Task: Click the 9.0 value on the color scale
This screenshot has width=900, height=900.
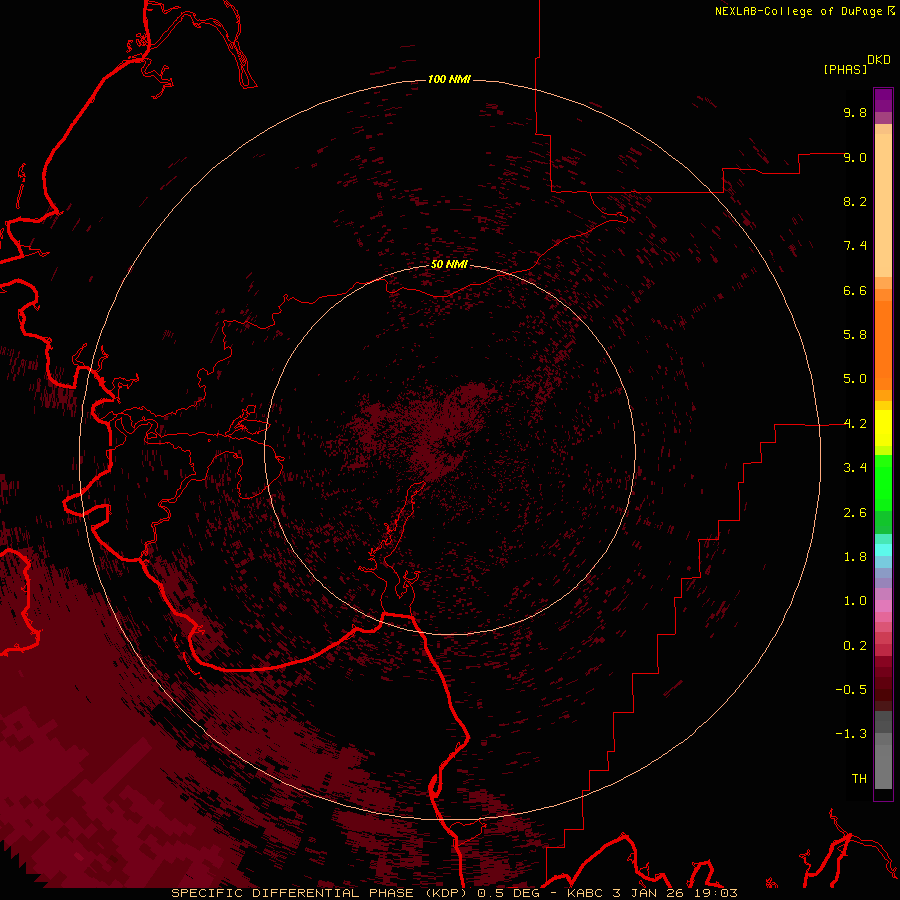Action: click(855, 157)
